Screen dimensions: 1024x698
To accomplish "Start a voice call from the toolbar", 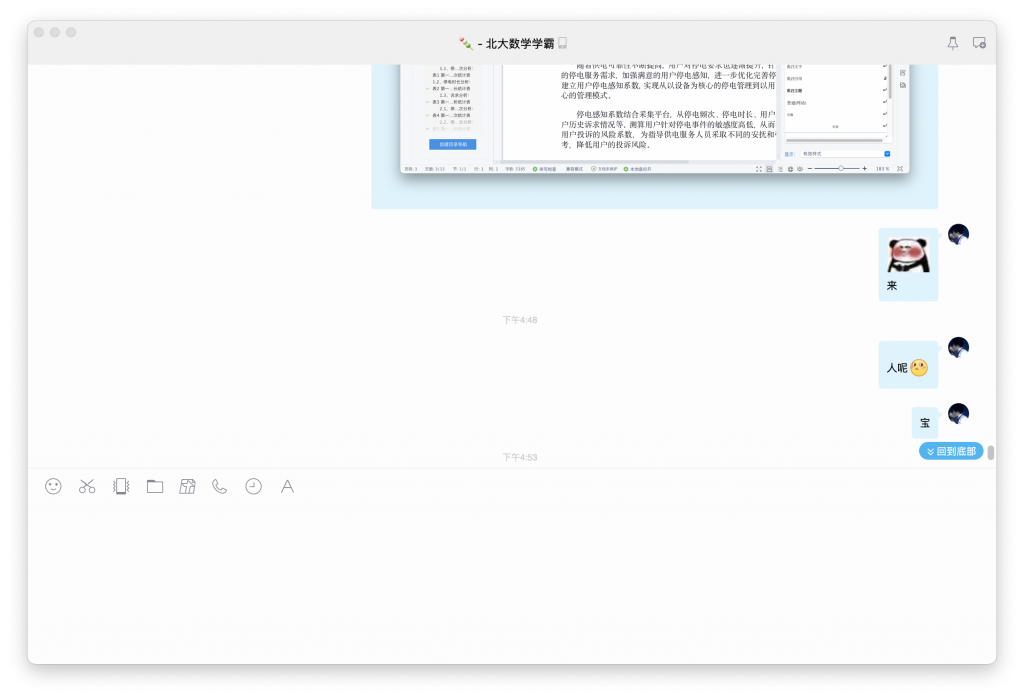I will (220, 486).
